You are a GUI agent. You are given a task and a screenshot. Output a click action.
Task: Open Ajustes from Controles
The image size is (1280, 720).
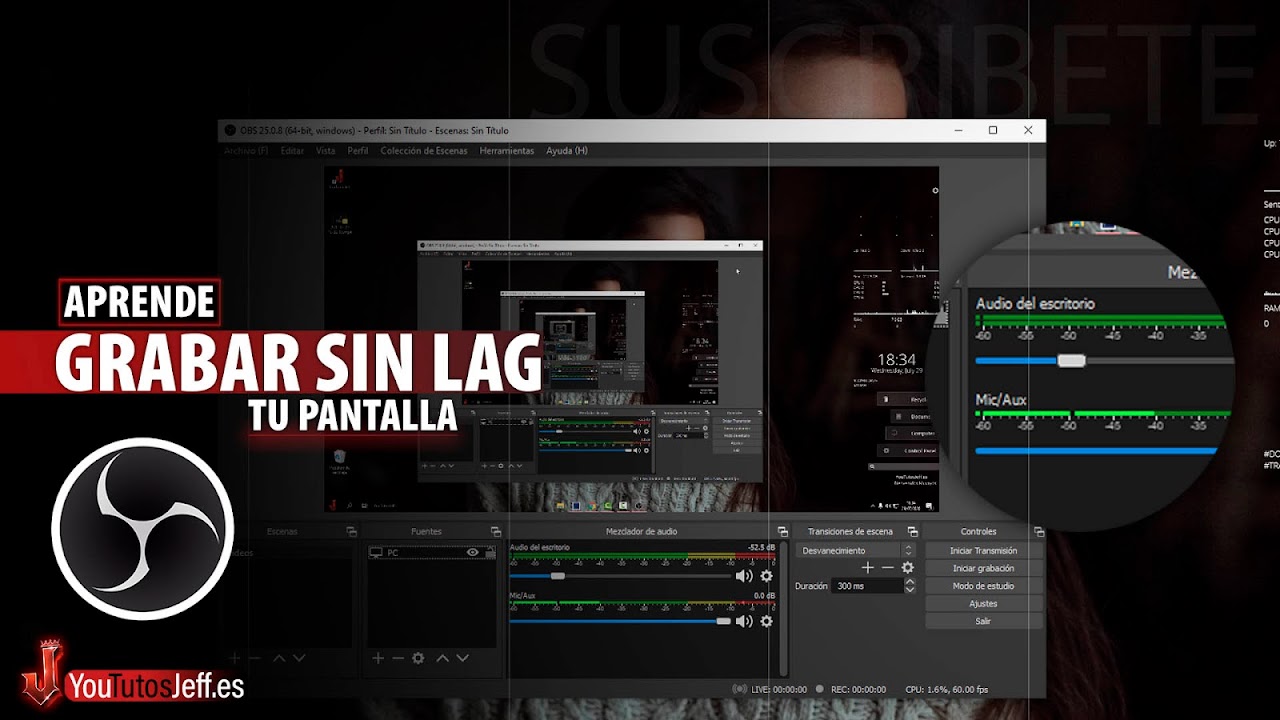click(x=984, y=603)
